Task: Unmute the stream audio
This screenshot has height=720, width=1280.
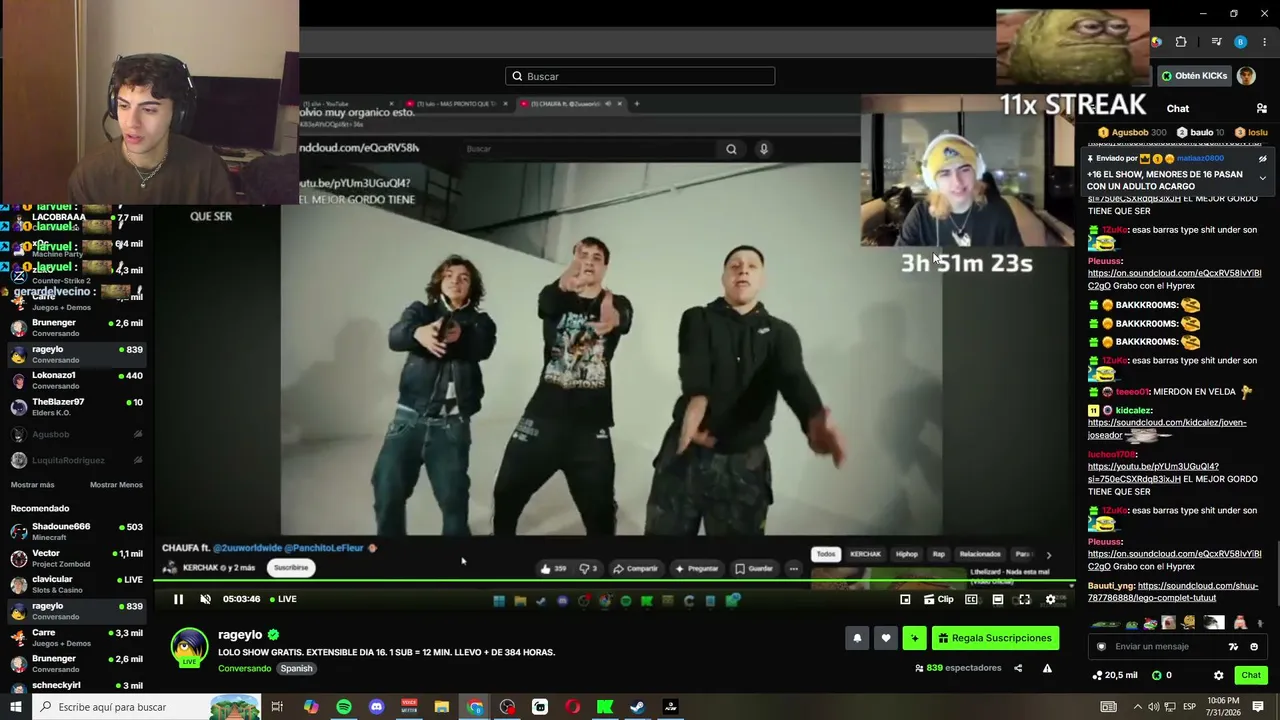Action: click(x=205, y=599)
